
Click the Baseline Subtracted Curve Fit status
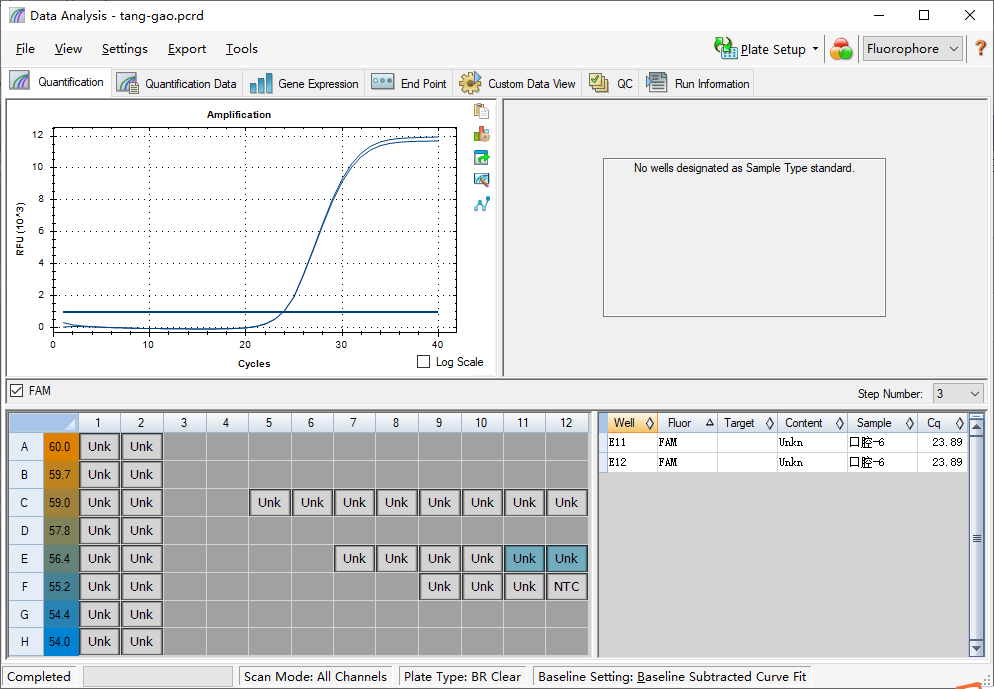tap(672, 676)
